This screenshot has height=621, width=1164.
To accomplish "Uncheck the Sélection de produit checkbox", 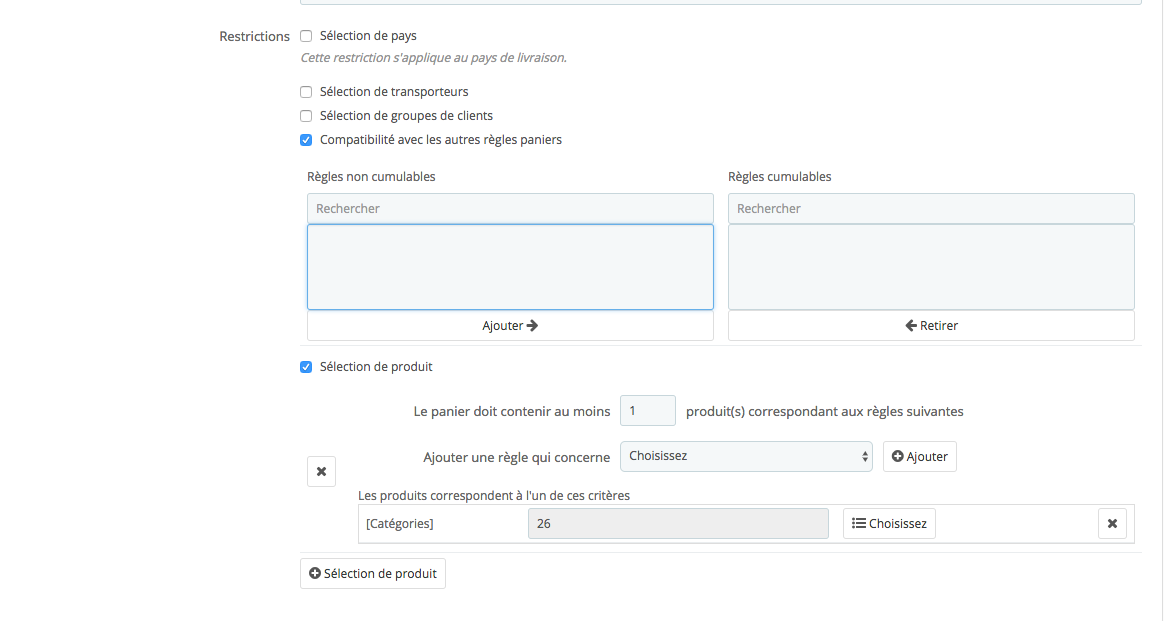I will [x=306, y=367].
